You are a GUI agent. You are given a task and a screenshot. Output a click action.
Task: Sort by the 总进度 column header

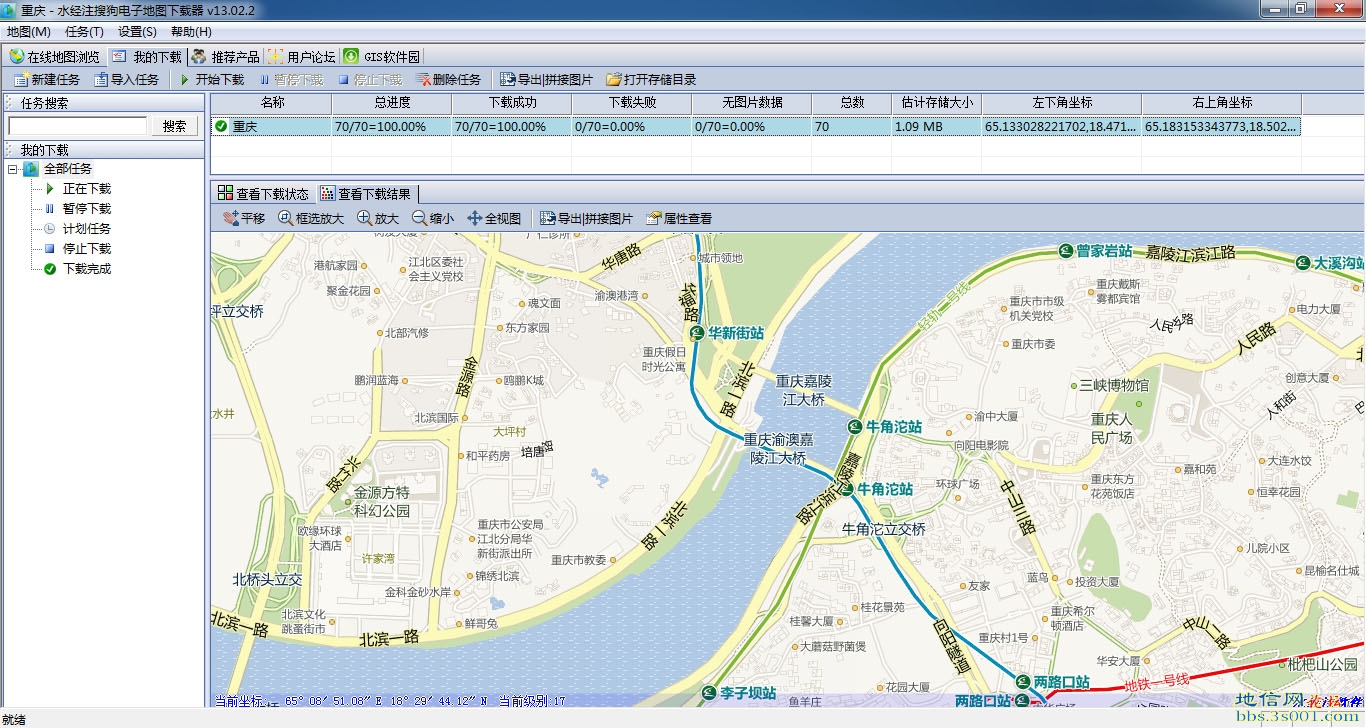point(392,102)
